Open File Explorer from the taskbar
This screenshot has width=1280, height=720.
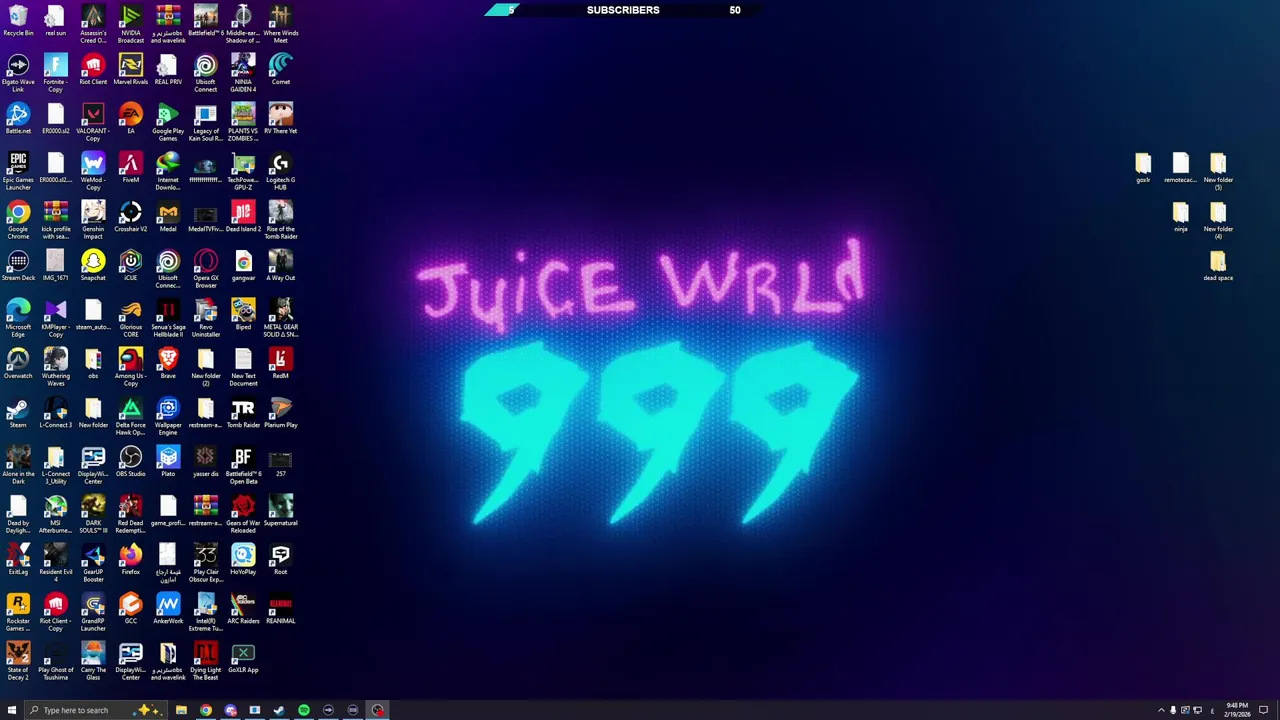(x=181, y=710)
